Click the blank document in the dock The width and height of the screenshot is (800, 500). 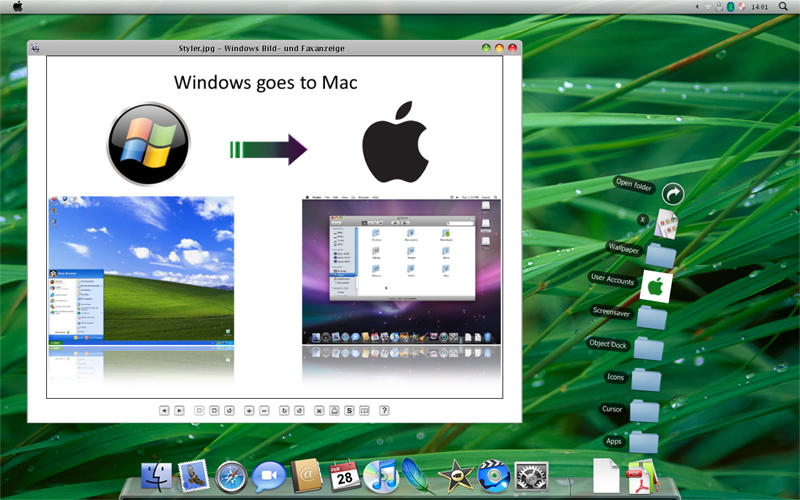606,476
